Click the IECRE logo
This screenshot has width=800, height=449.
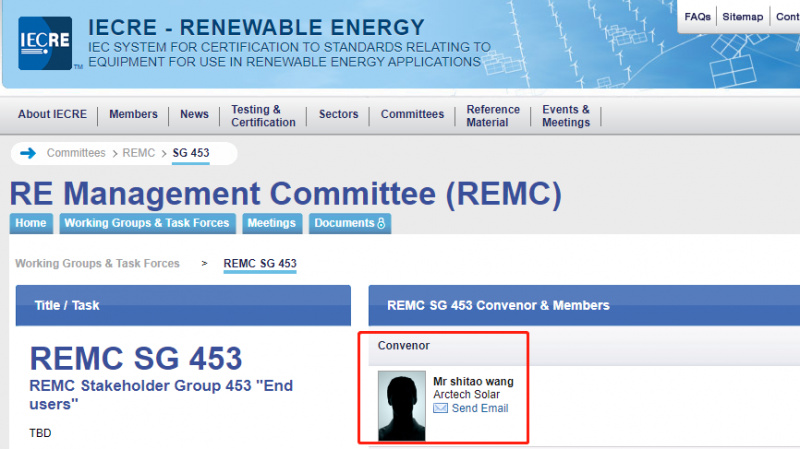[45, 43]
